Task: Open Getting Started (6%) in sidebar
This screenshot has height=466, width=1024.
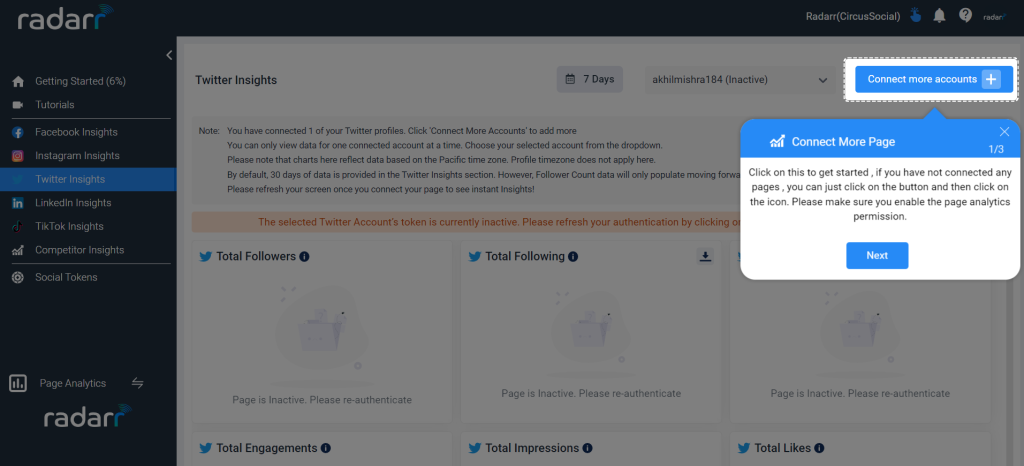Action: [x=80, y=82]
